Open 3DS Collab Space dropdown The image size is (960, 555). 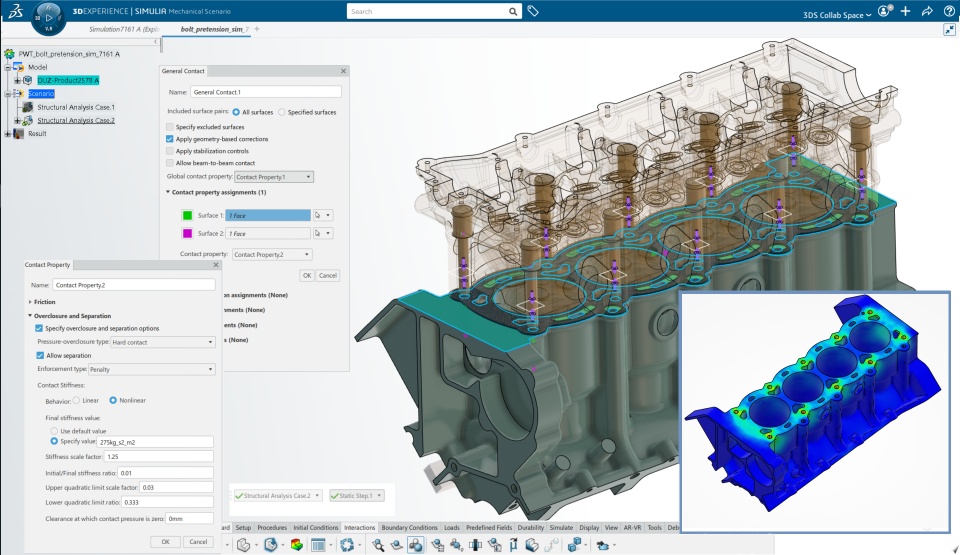[x=837, y=15]
